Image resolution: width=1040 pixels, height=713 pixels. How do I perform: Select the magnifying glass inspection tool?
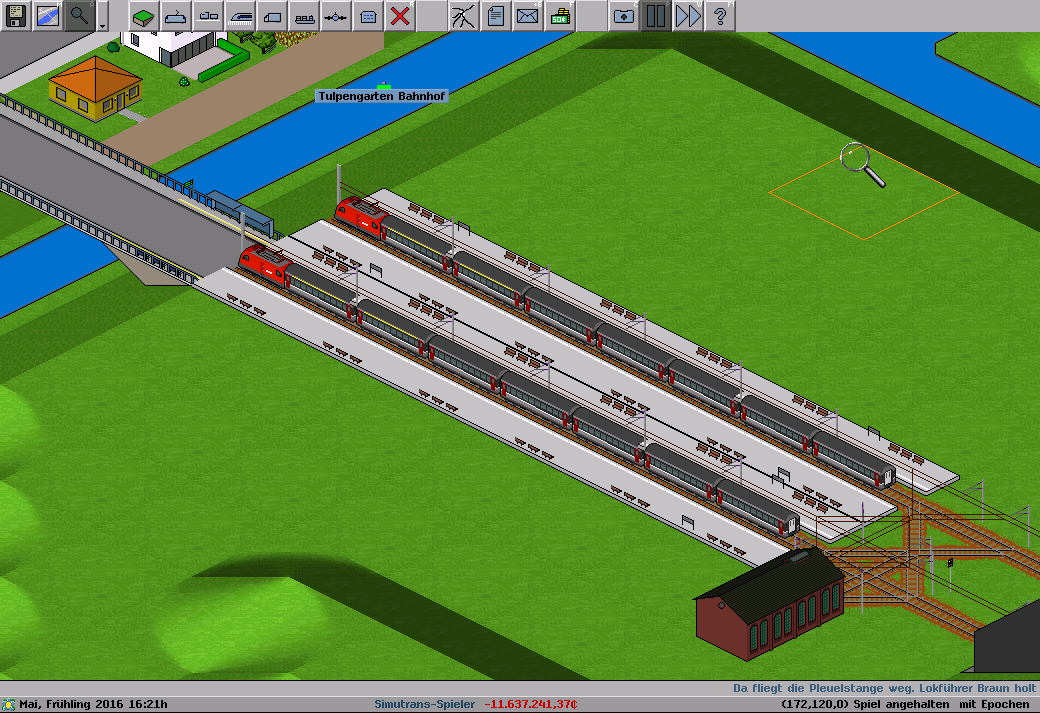[80, 15]
